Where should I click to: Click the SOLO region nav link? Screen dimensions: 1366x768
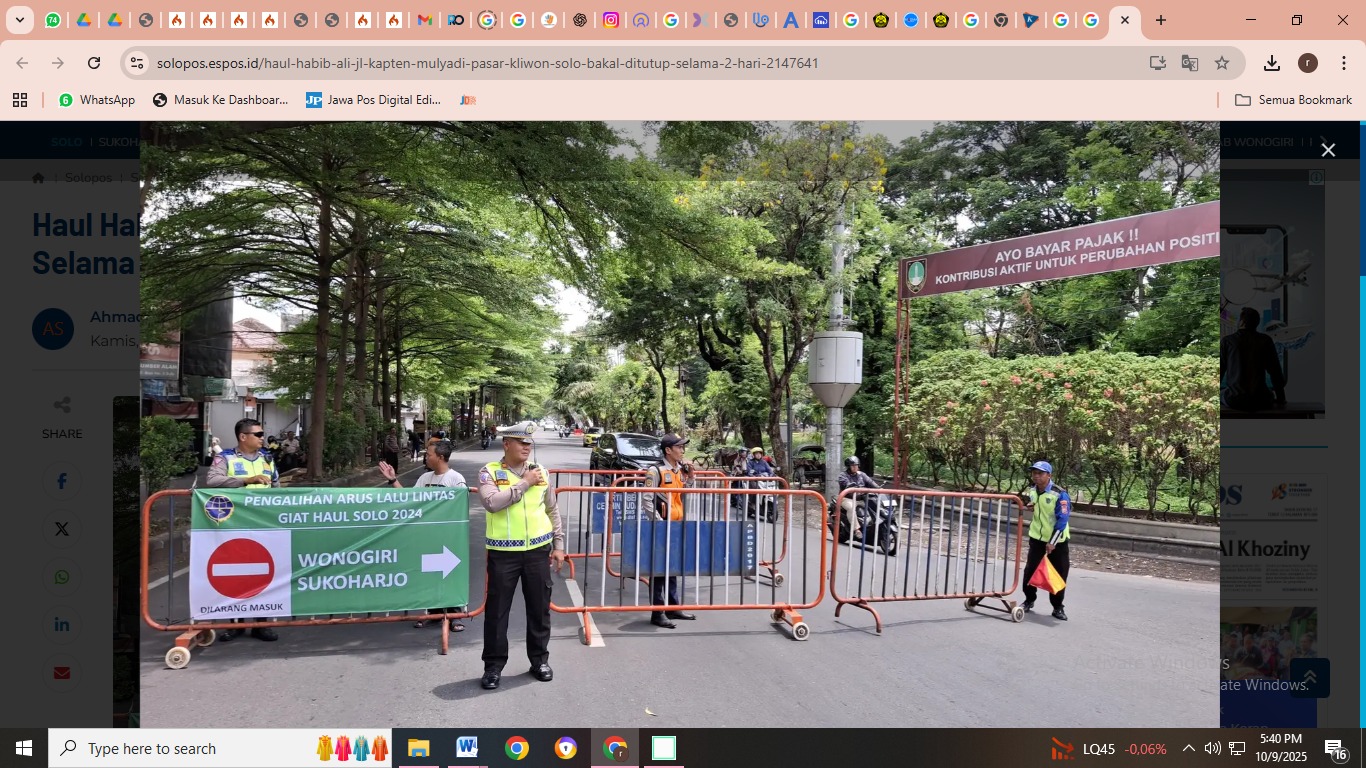pos(66,142)
